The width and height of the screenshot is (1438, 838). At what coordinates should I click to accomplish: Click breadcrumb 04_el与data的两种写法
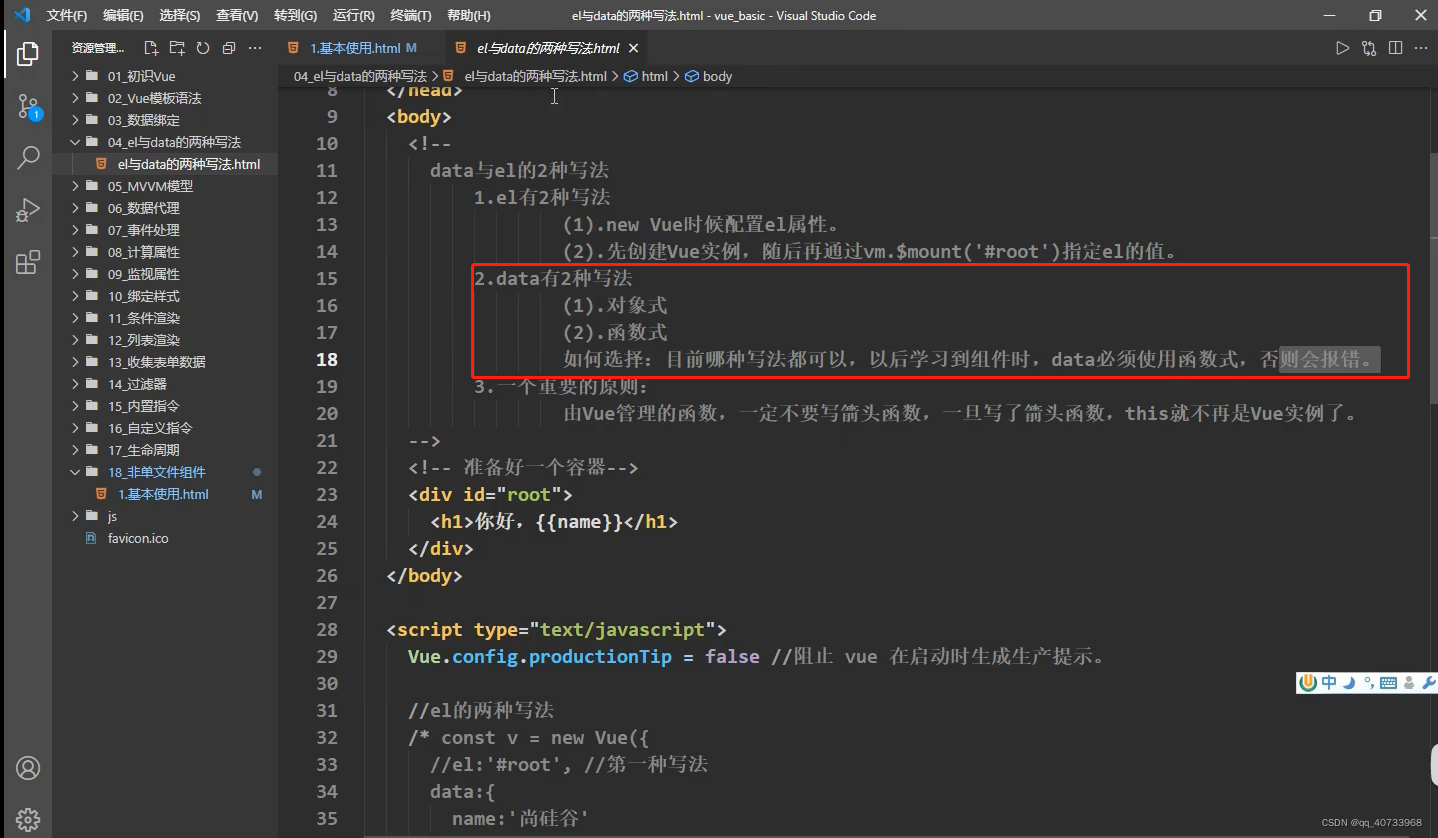click(x=360, y=76)
